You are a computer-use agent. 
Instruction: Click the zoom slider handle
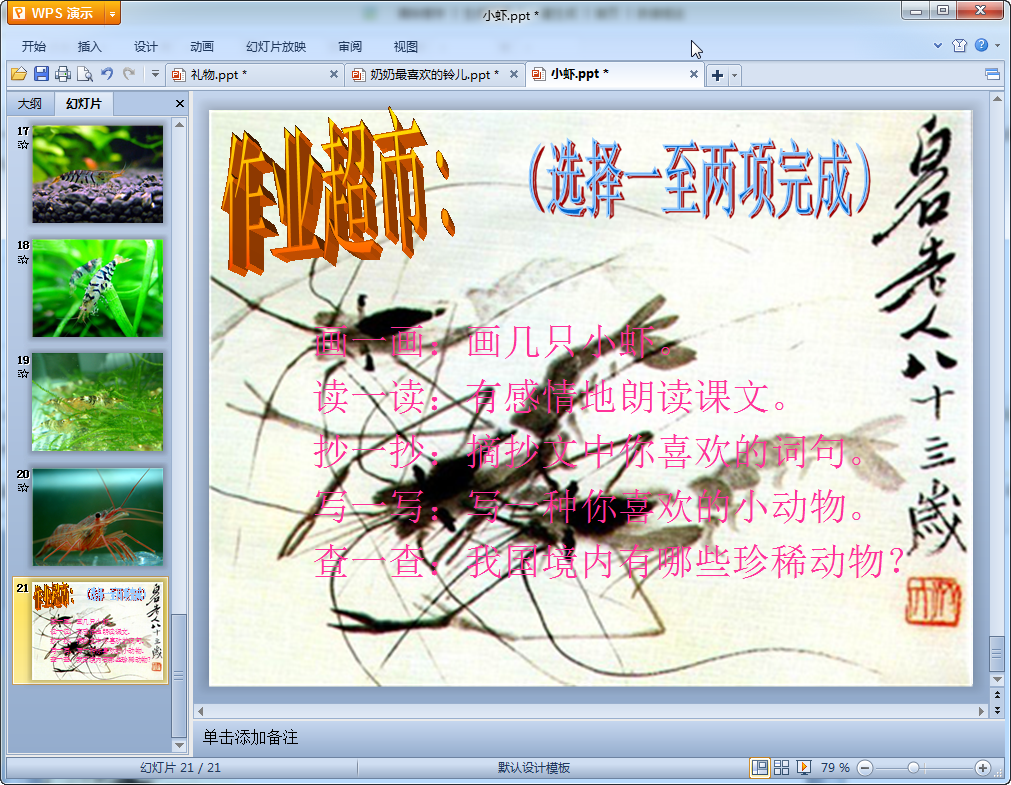point(913,768)
